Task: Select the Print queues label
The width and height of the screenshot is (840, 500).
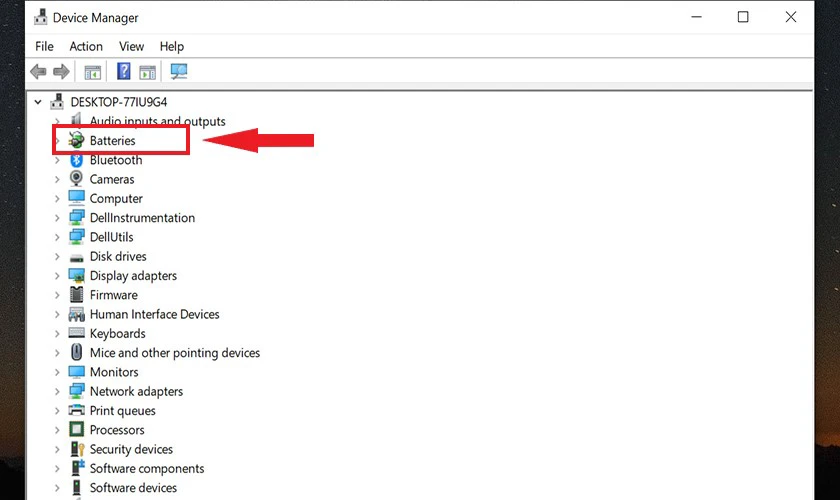Action: 123,411
